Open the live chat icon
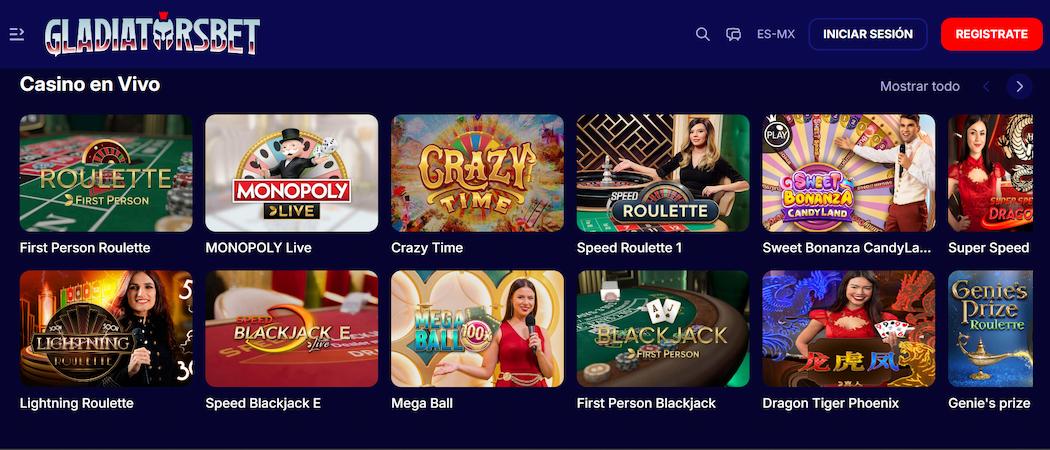Viewport: 1050px width, 450px height. point(733,34)
